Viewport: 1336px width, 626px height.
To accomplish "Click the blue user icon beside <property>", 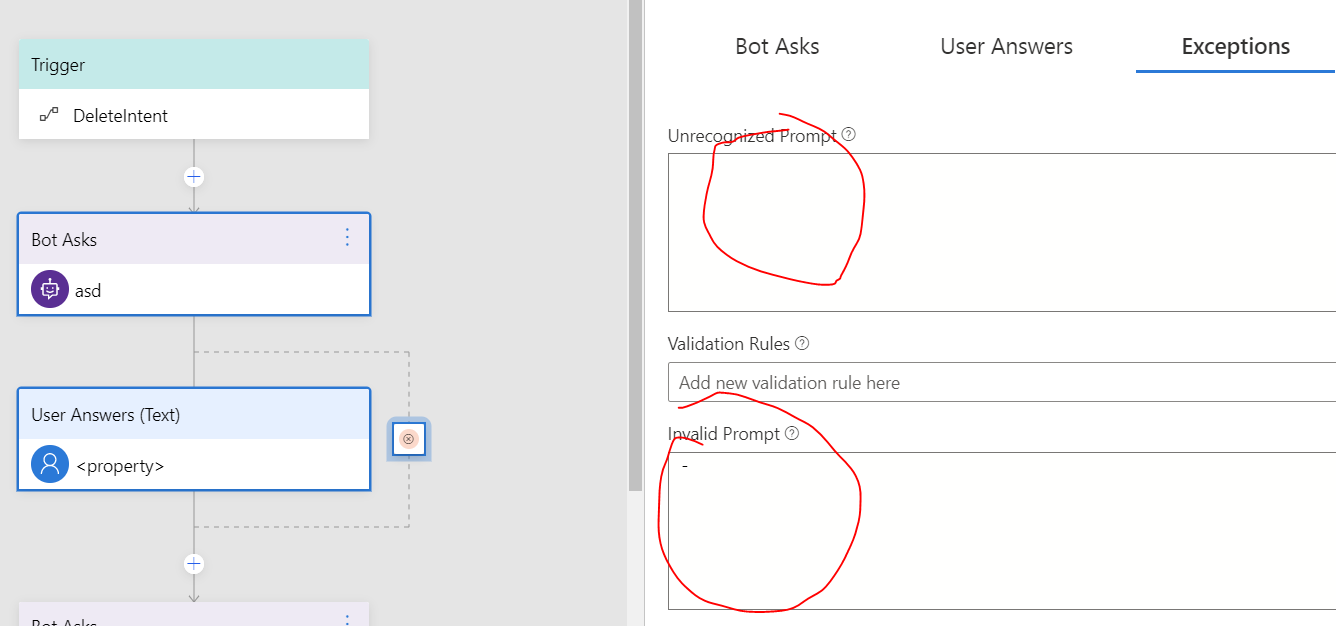I will pyautogui.click(x=50, y=464).
